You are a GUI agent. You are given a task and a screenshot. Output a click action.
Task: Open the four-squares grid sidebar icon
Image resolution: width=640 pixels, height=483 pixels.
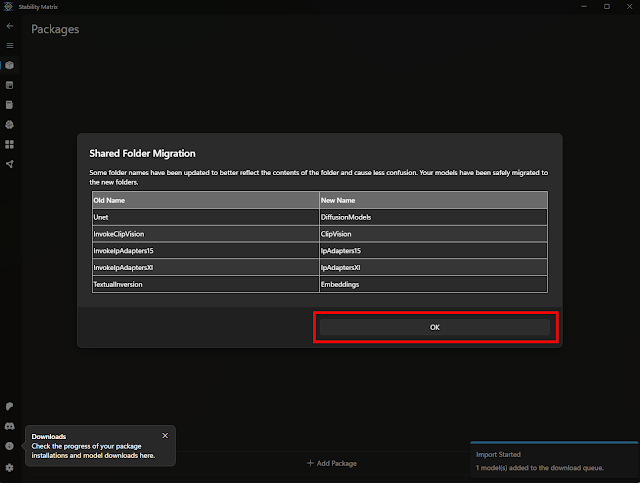click(x=10, y=145)
